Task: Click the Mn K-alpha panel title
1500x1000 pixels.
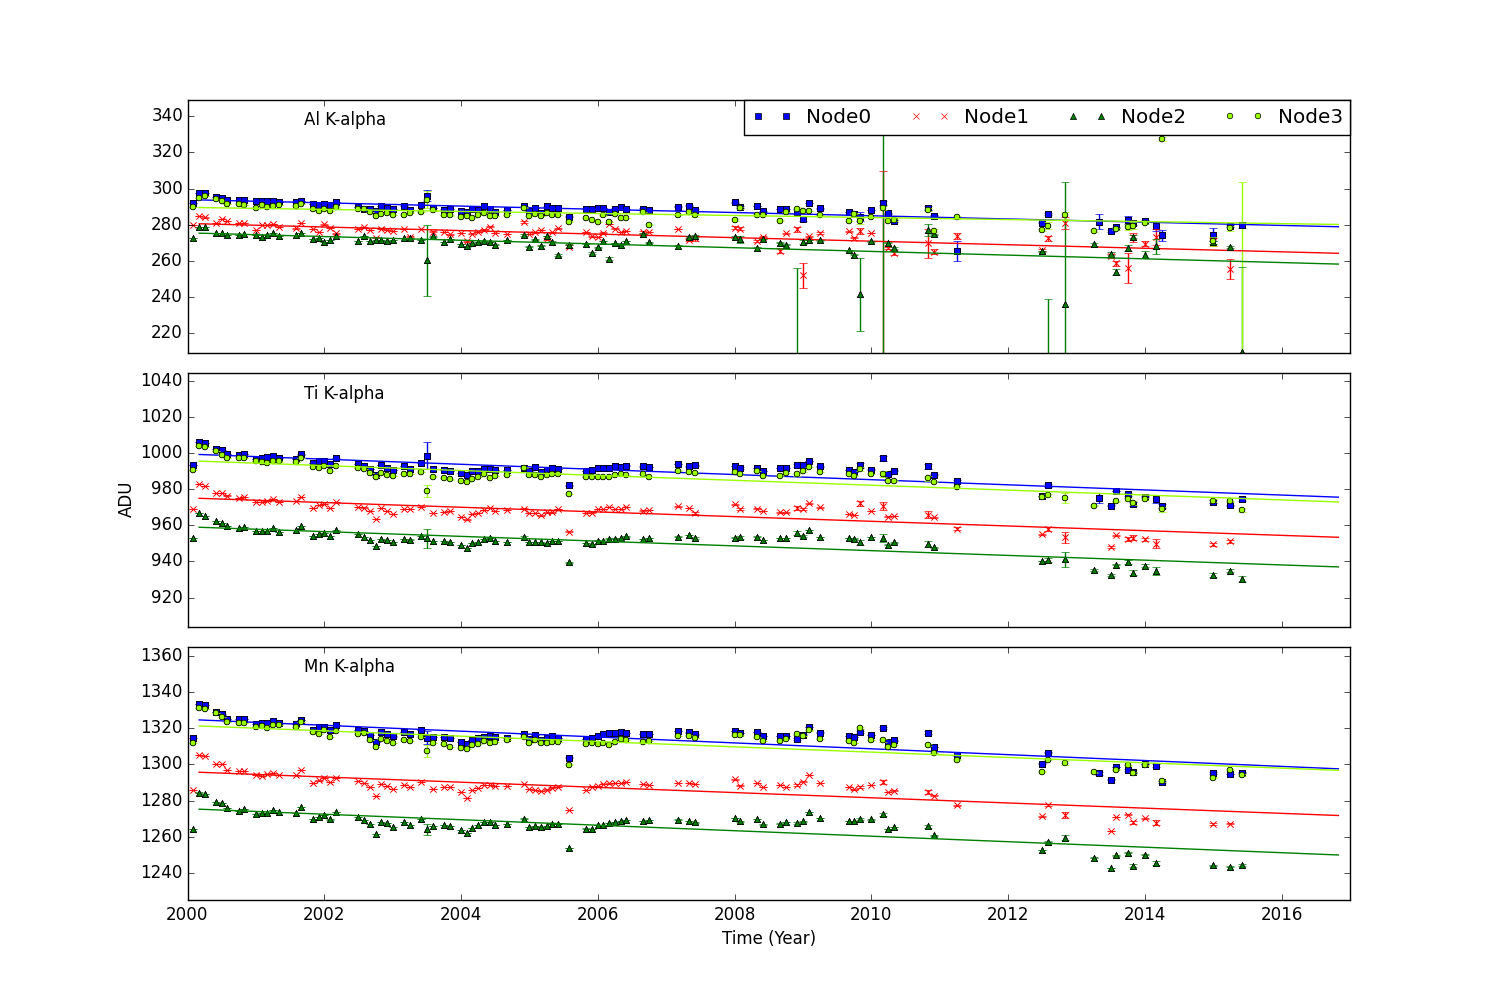Action: (349, 666)
